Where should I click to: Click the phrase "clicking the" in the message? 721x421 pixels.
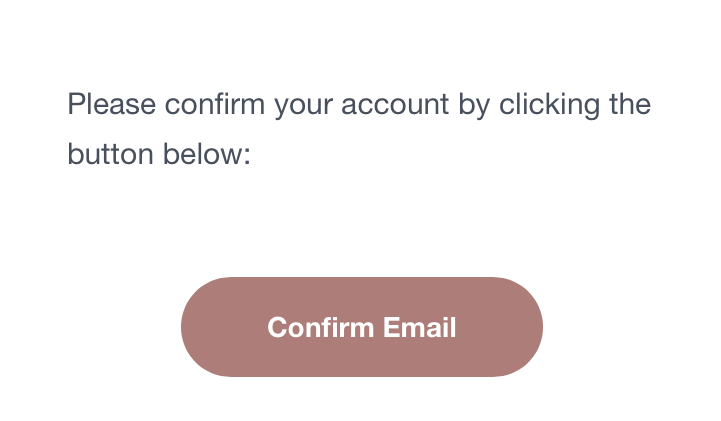click(x=575, y=104)
